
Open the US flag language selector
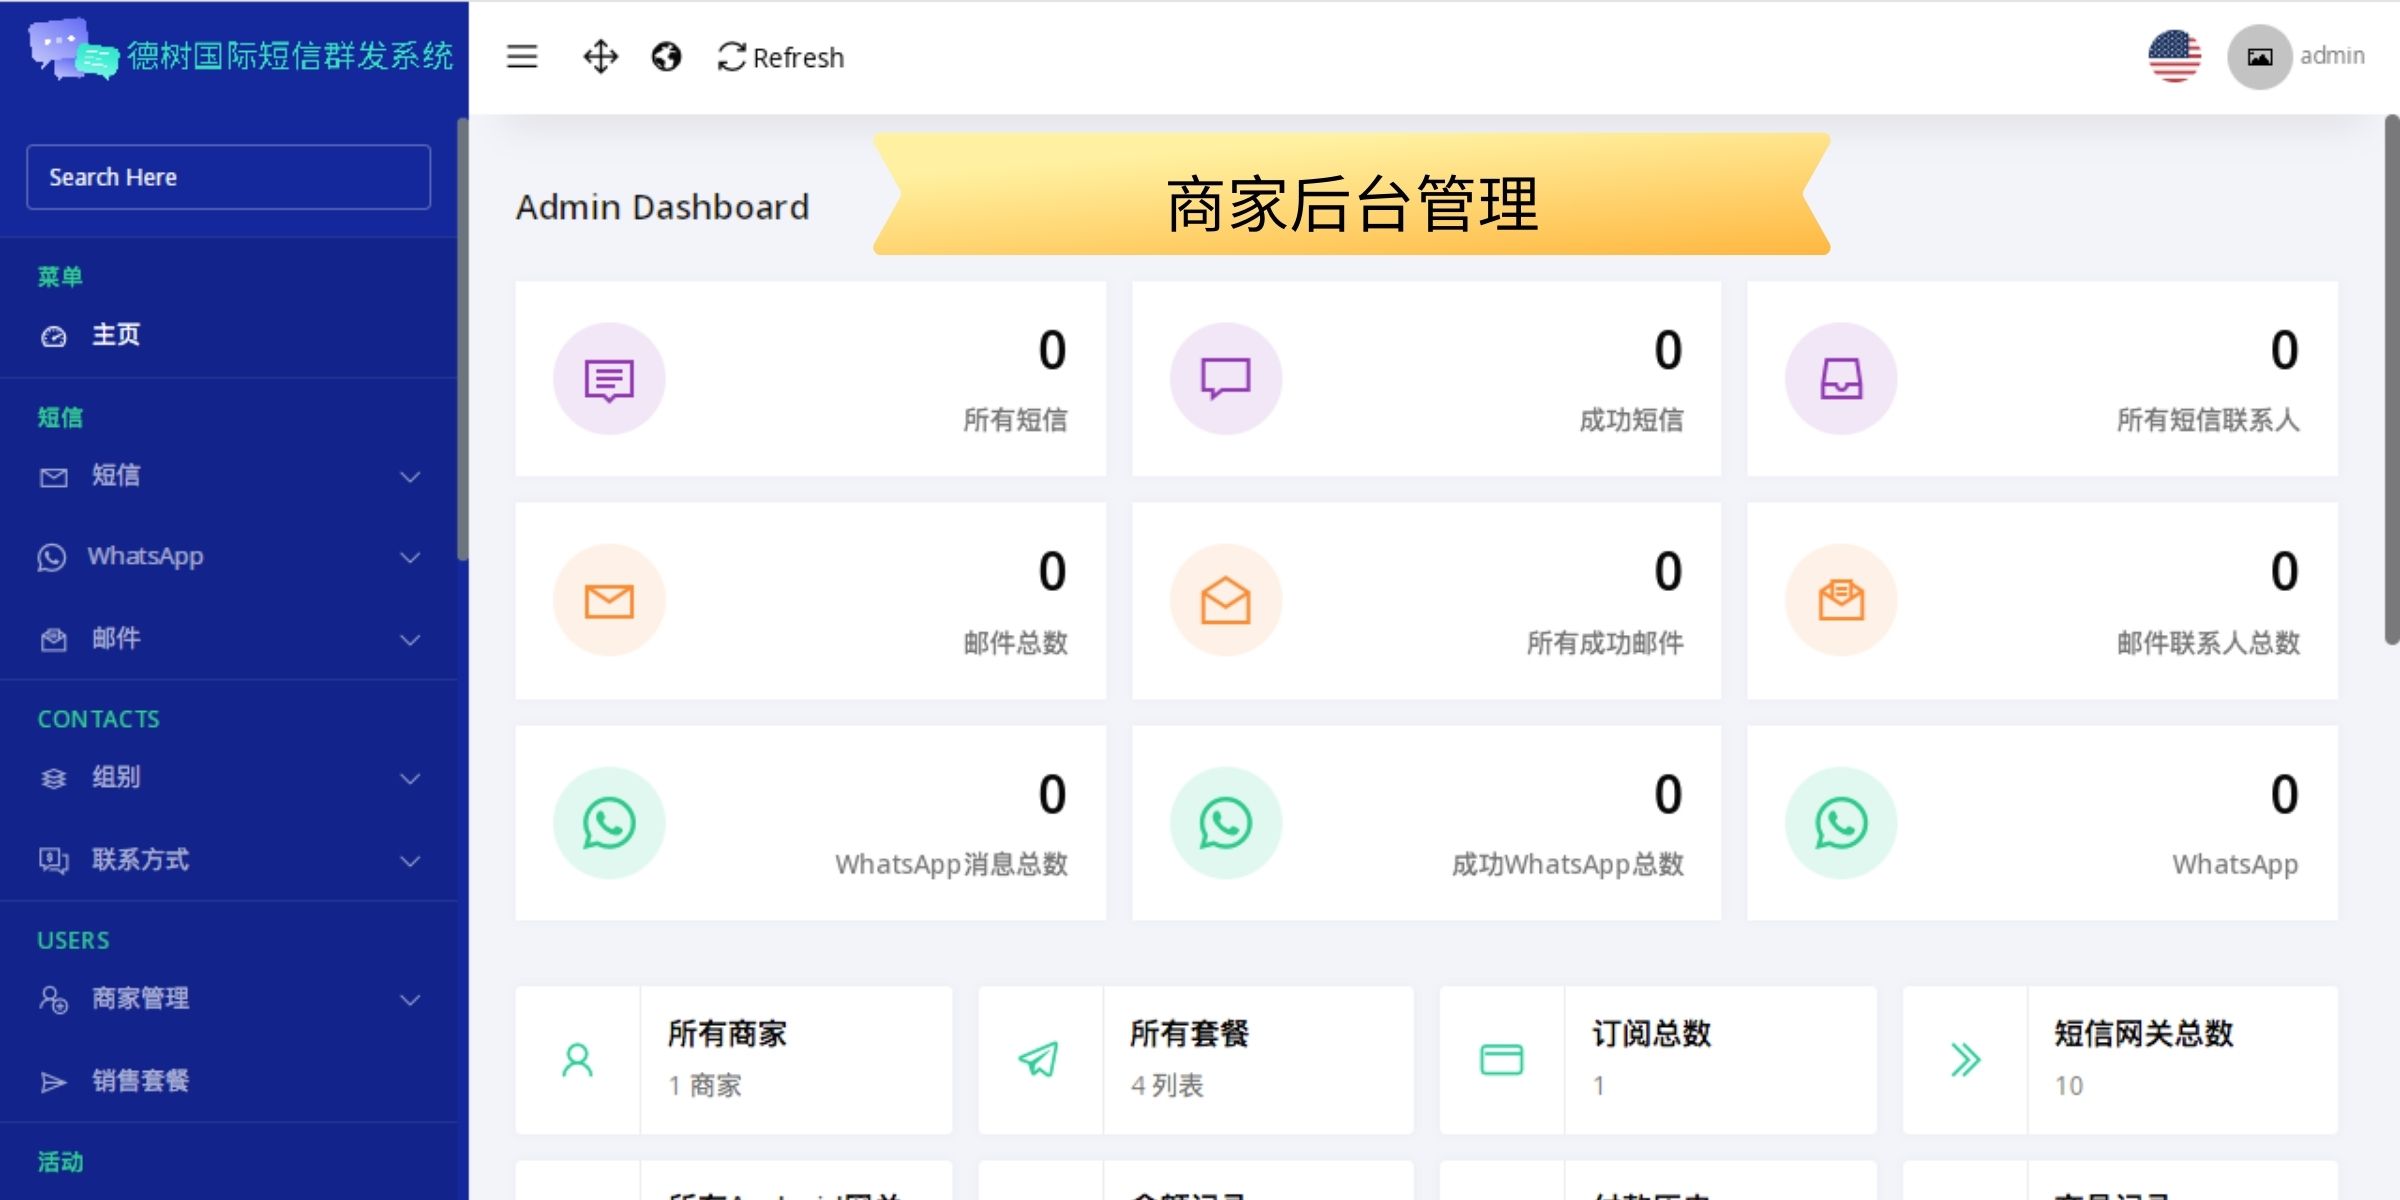(x=2174, y=56)
